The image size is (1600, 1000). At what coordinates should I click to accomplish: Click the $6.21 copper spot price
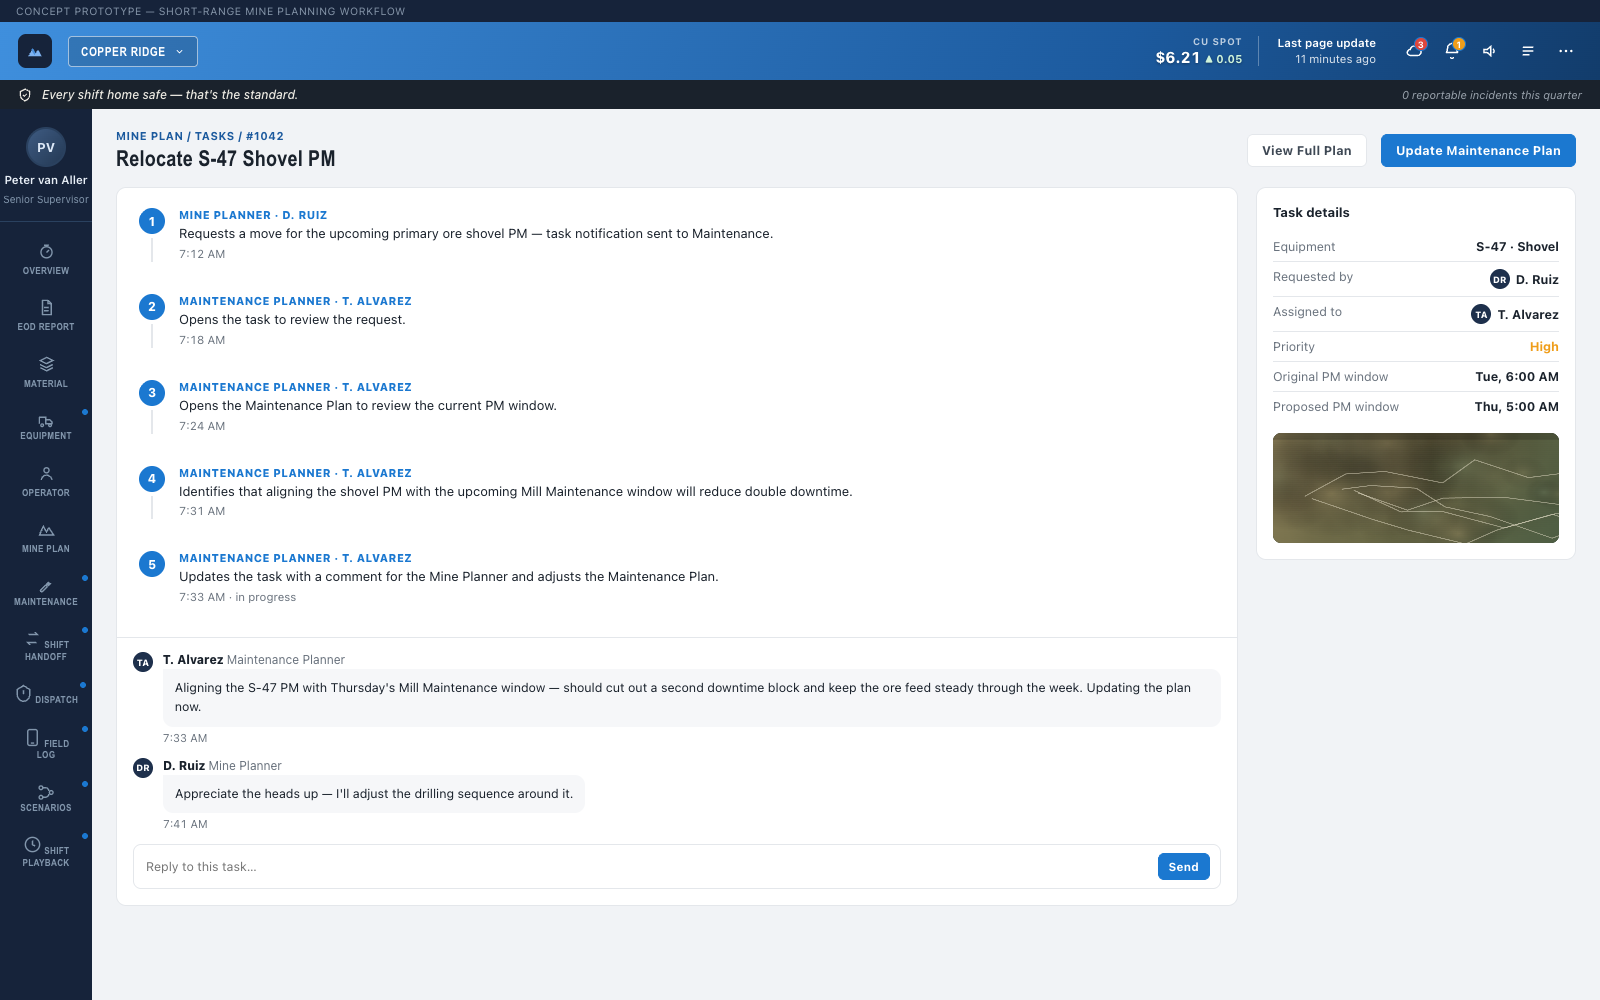[x=1177, y=58]
